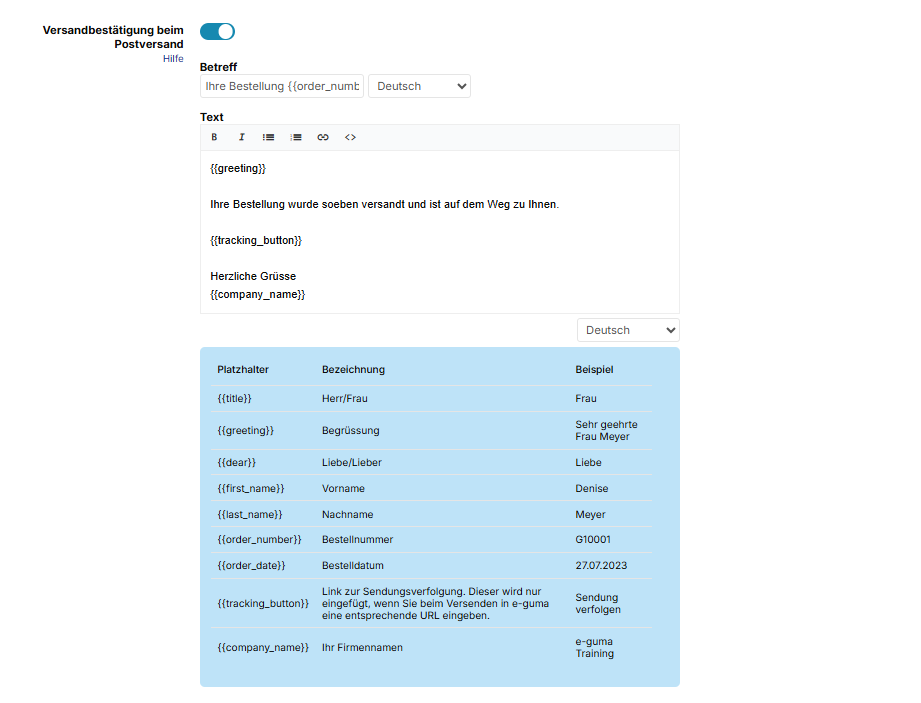Click the {{tracking_button}} line in the editor

pyautogui.click(x=256, y=240)
